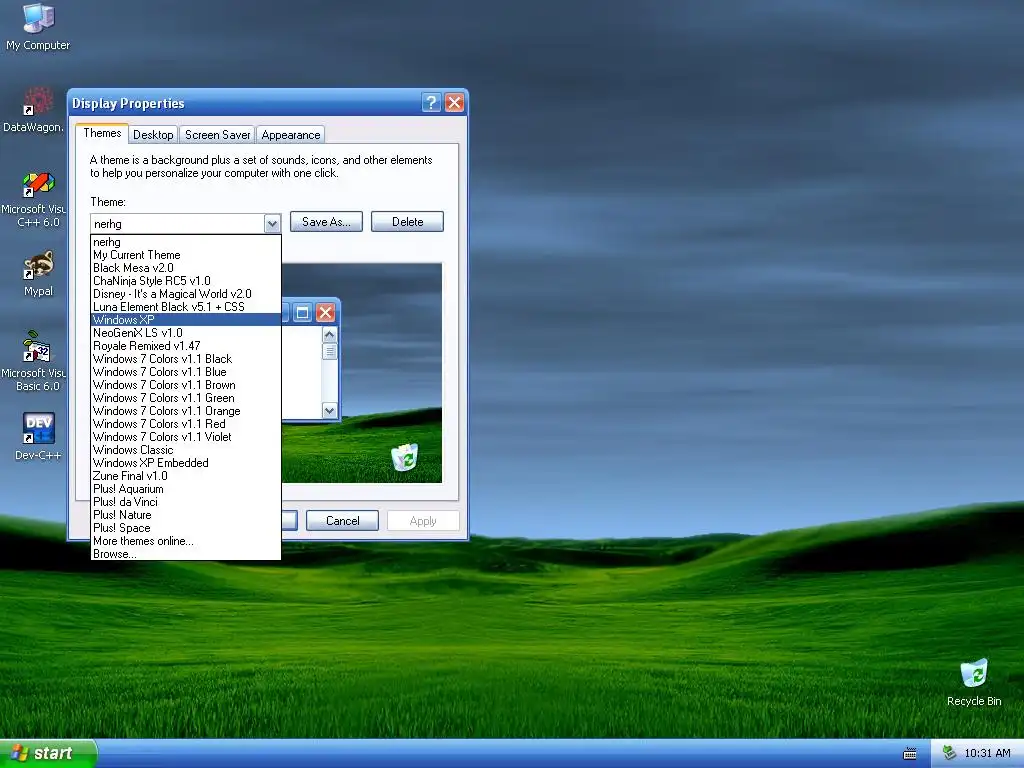The width and height of the screenshot is (1024, 768).
Task: Choose the Royale Remixed v1.47 theme
Action: 186,345
